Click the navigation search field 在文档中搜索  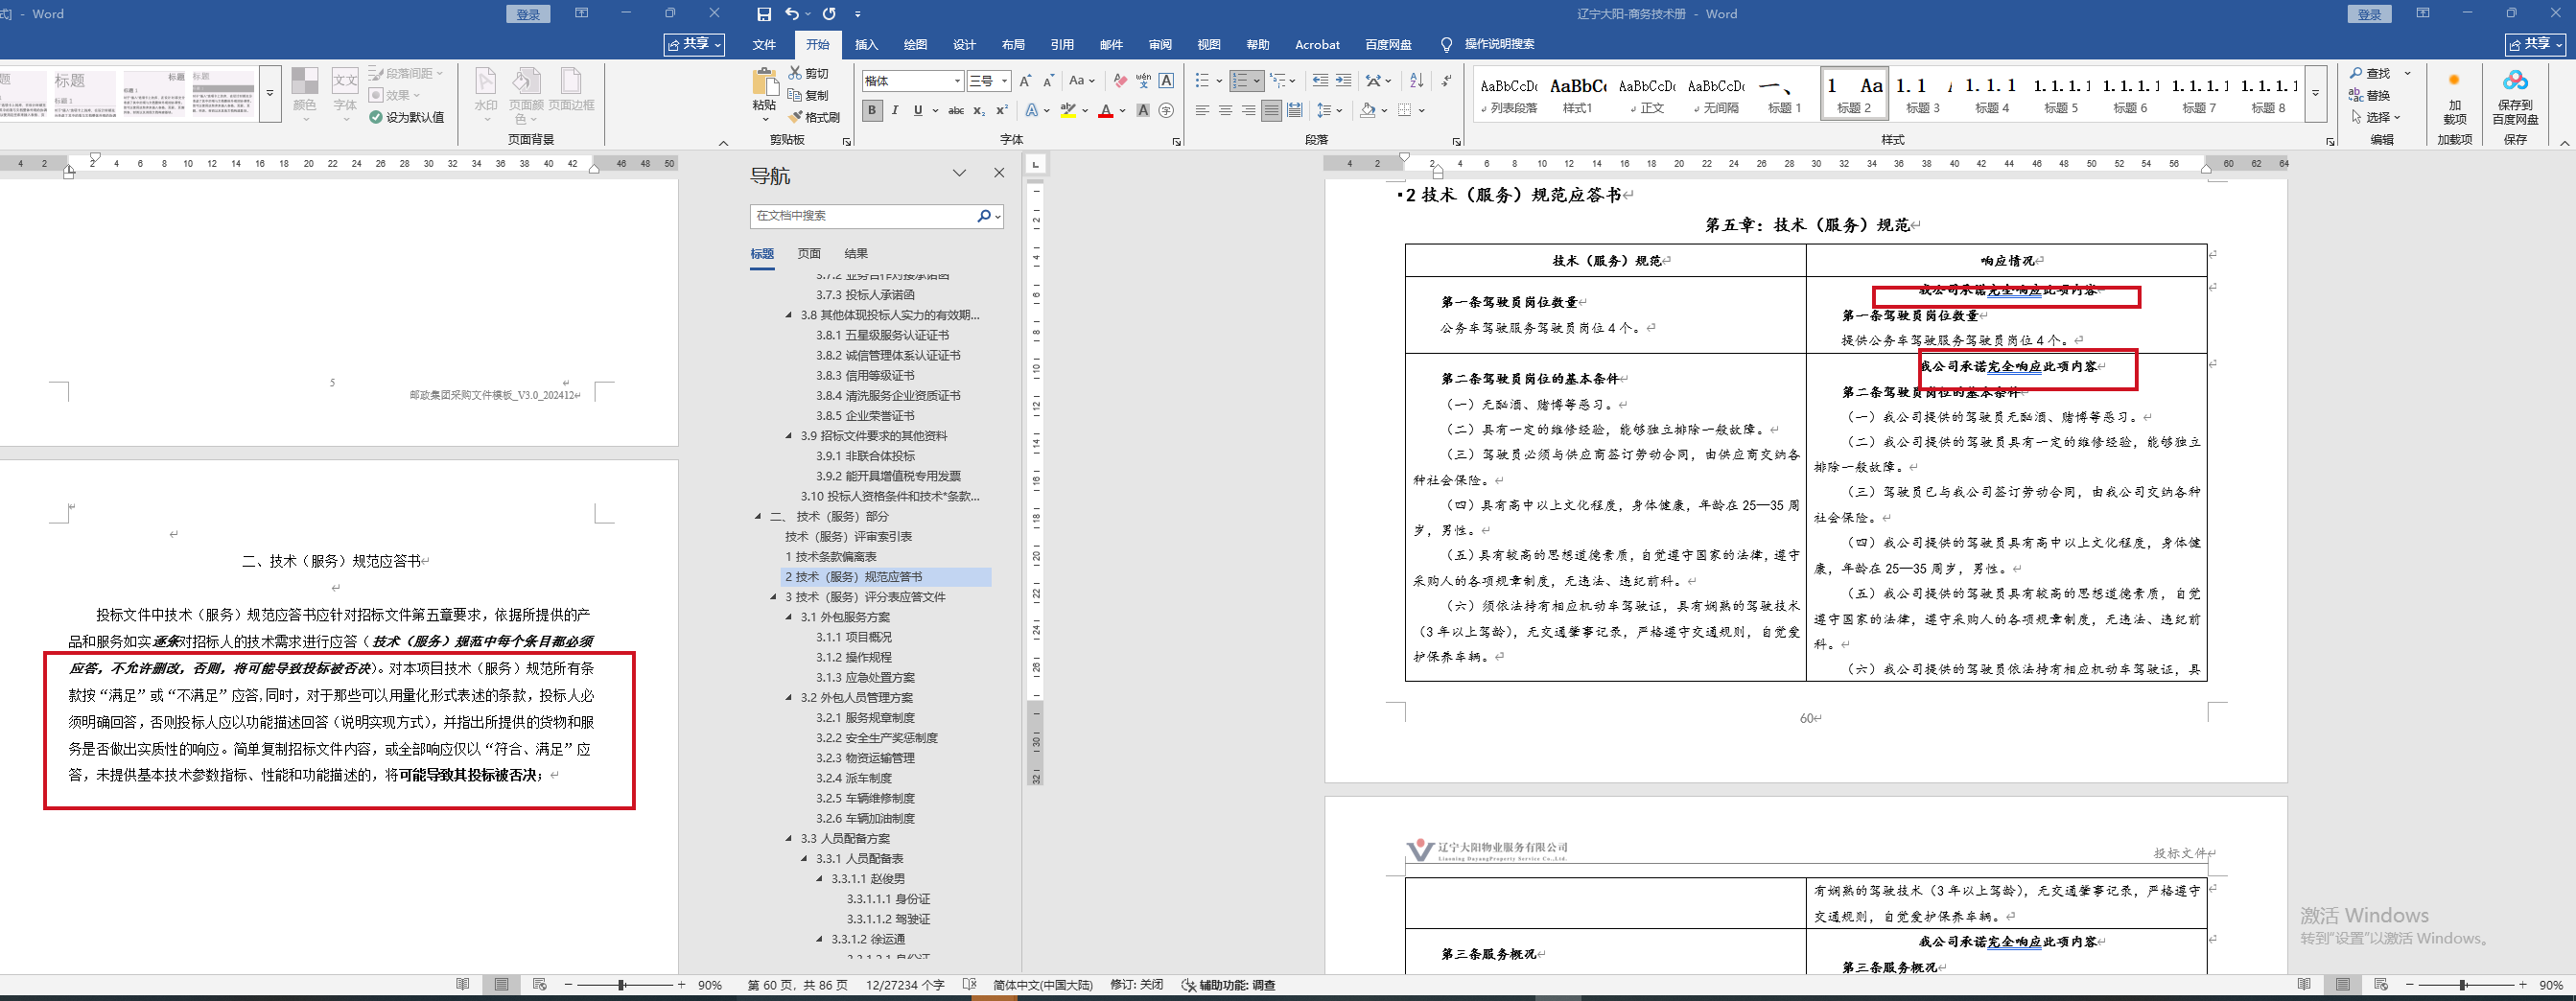click(865, 216)
